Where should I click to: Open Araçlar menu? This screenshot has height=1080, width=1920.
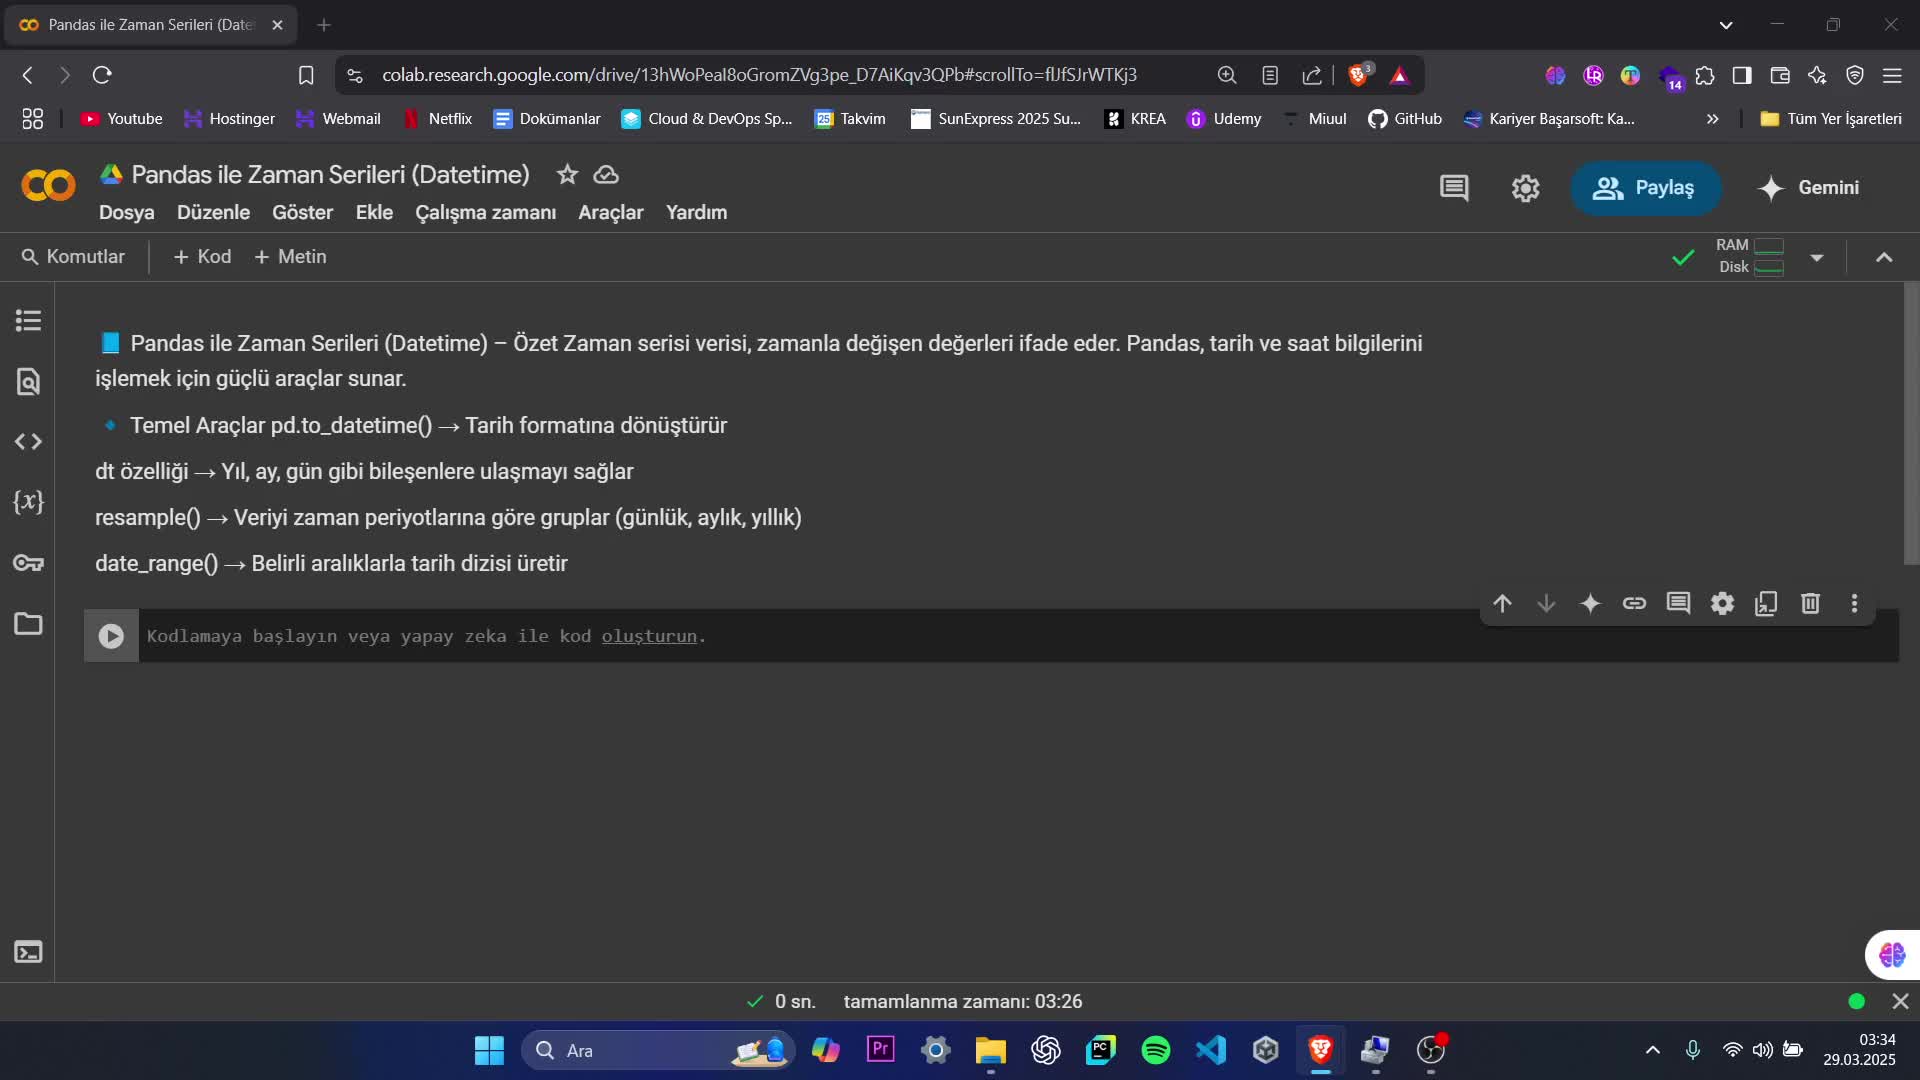click(x=610, y=212)
